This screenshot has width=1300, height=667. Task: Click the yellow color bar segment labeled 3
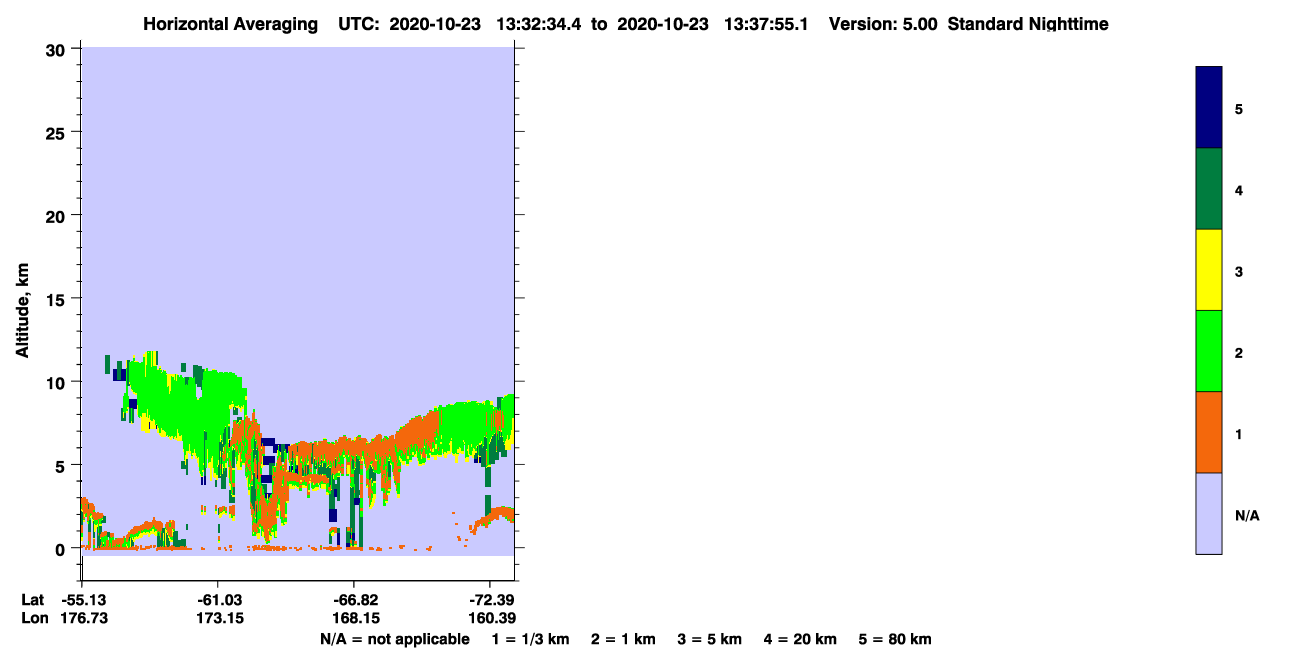1209,270
